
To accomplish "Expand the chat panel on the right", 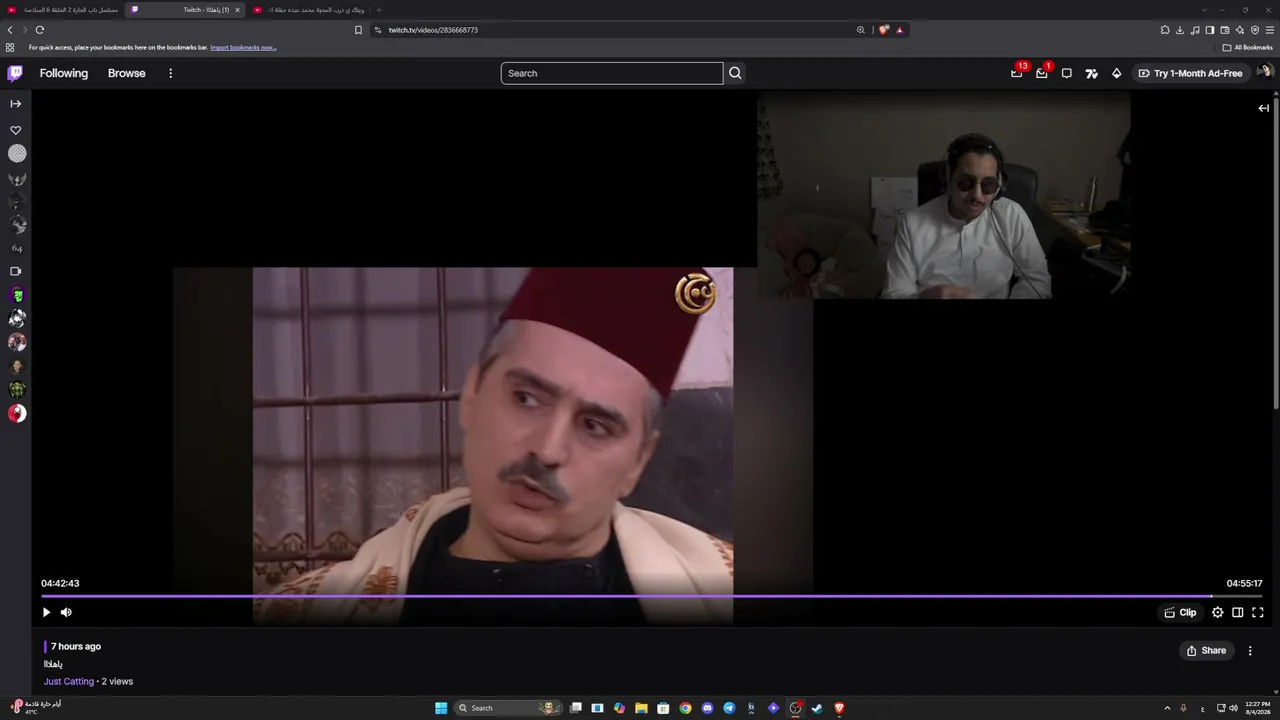I will pyautogui.click(x=1263, y=108).
